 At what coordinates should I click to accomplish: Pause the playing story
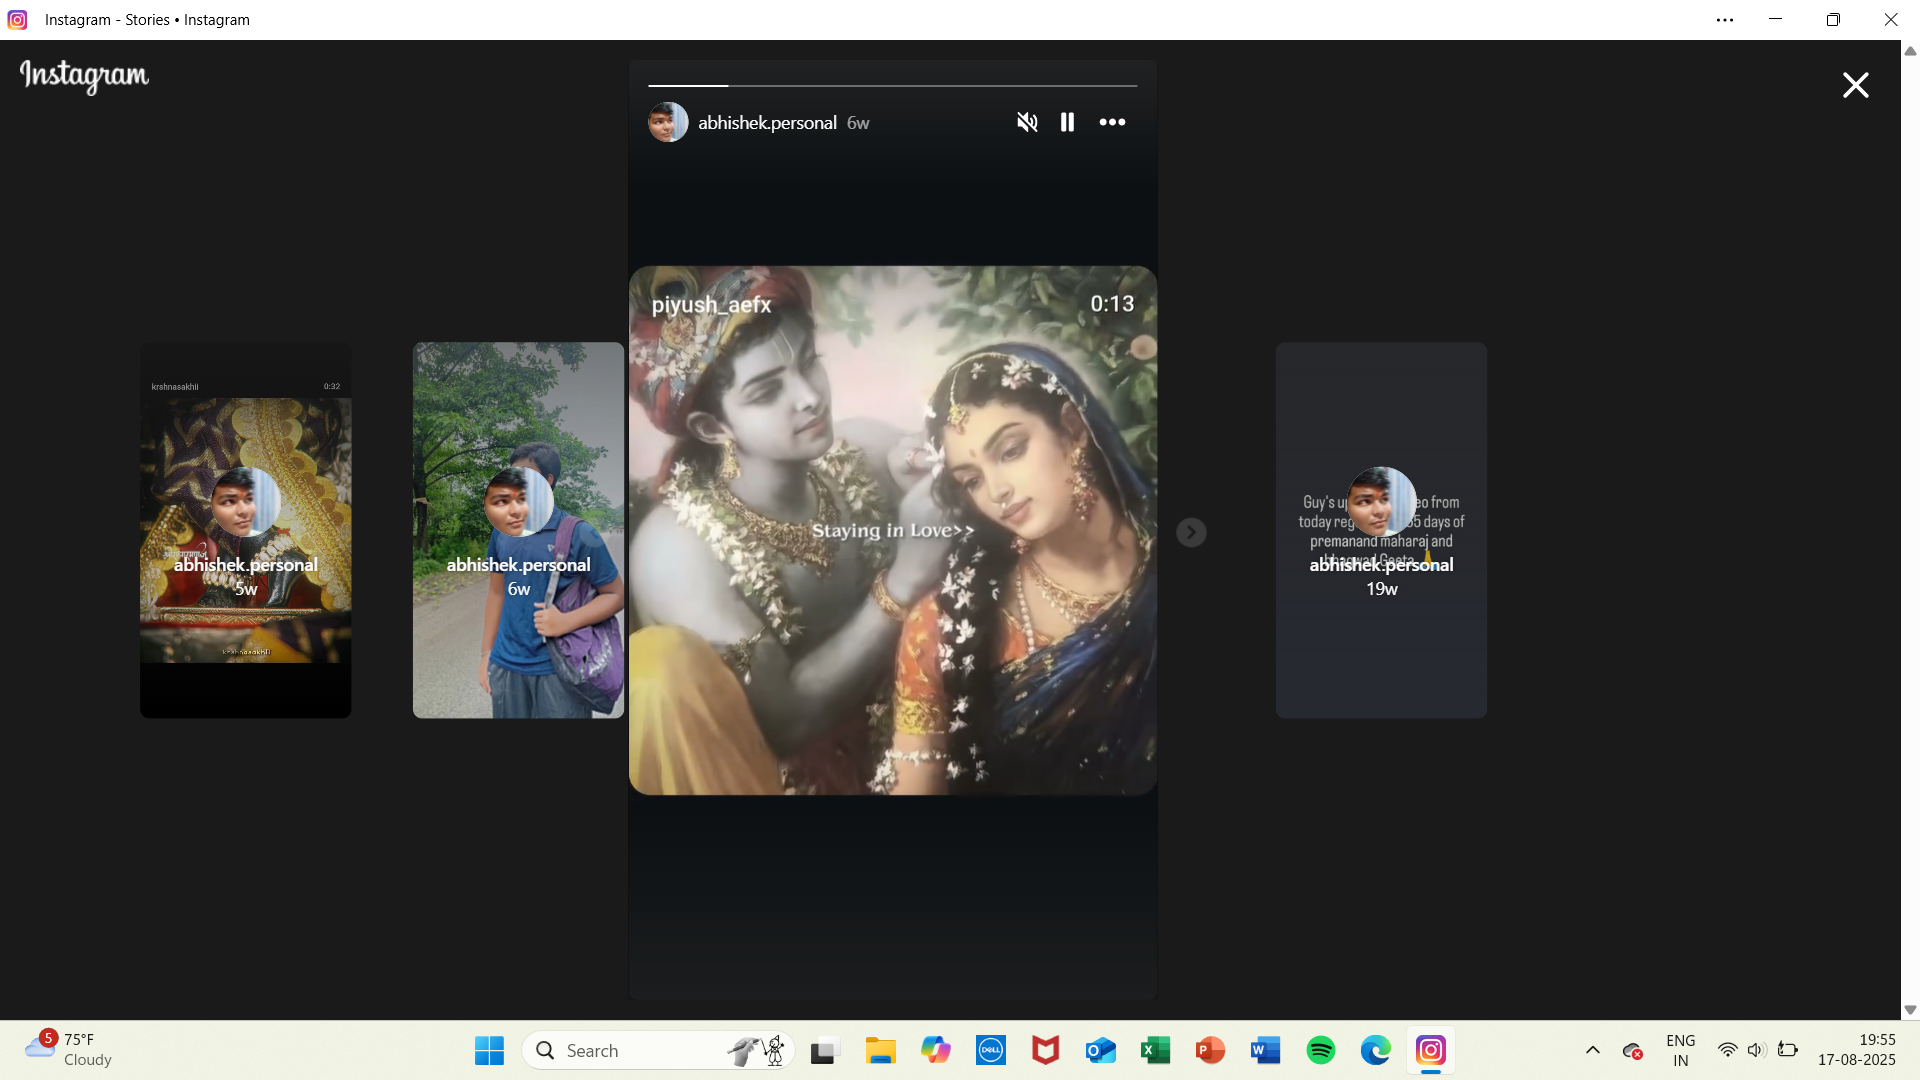point(1067,122)
